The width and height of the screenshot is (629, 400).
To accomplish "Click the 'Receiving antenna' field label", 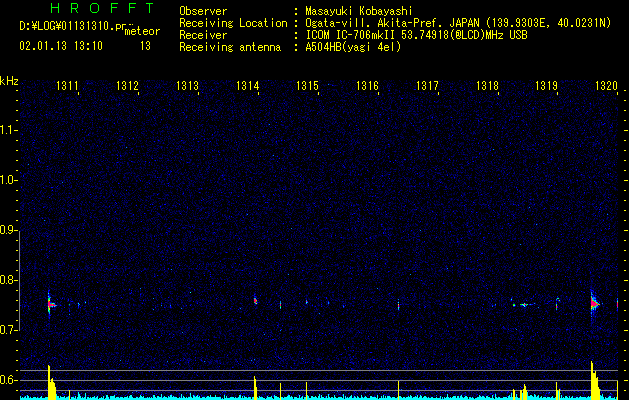I will (230, 47).
